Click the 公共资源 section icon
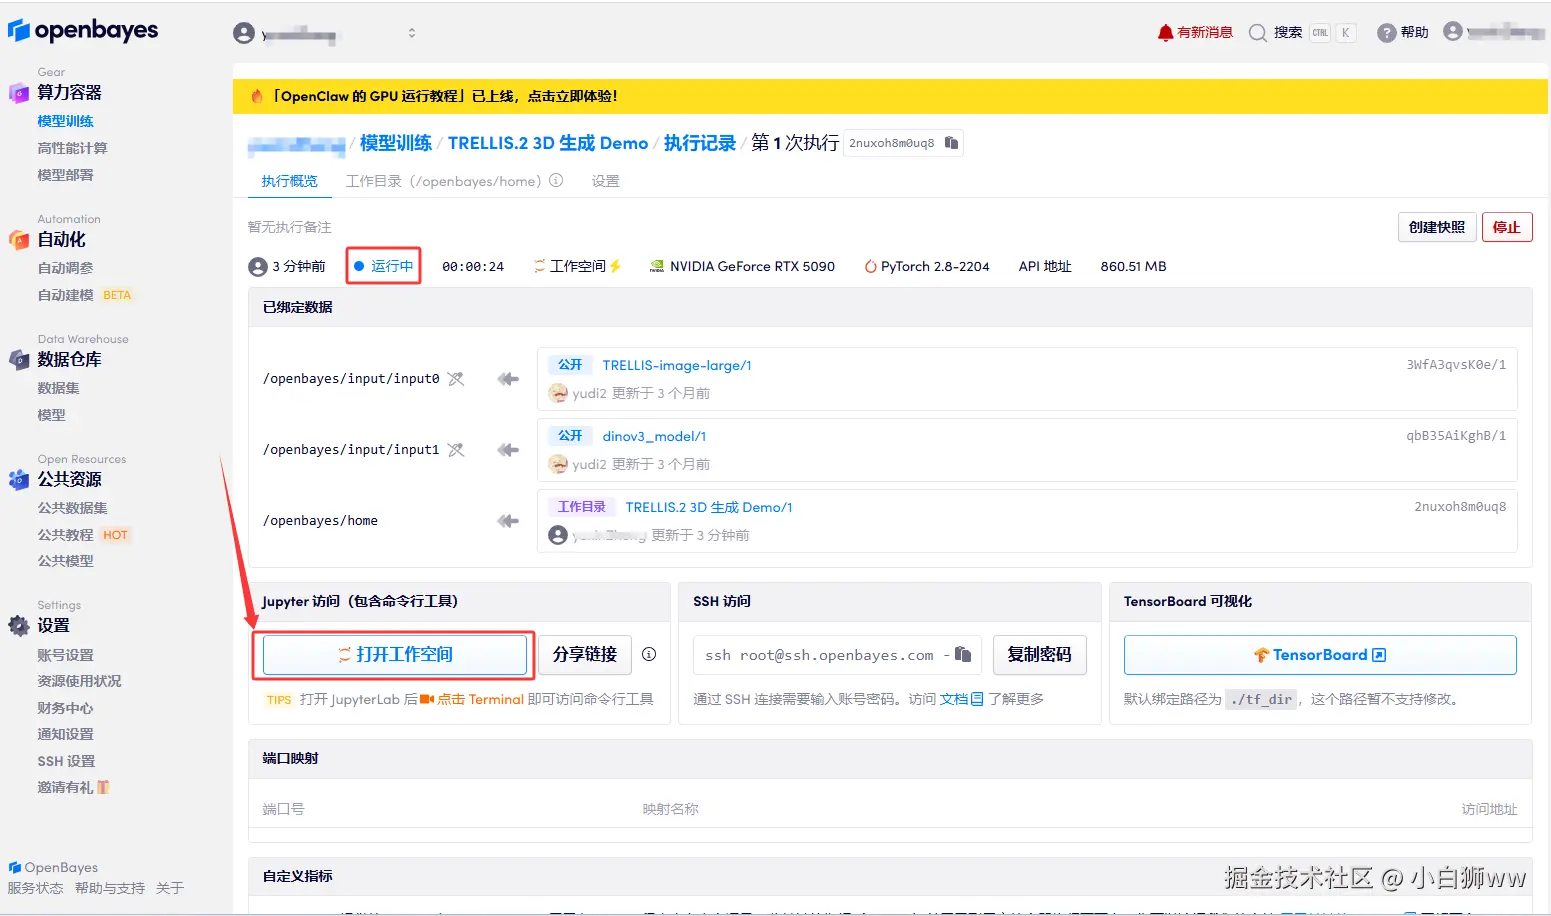The width and height of the screenshot is (1551, 916). click(x=18, y=480)
